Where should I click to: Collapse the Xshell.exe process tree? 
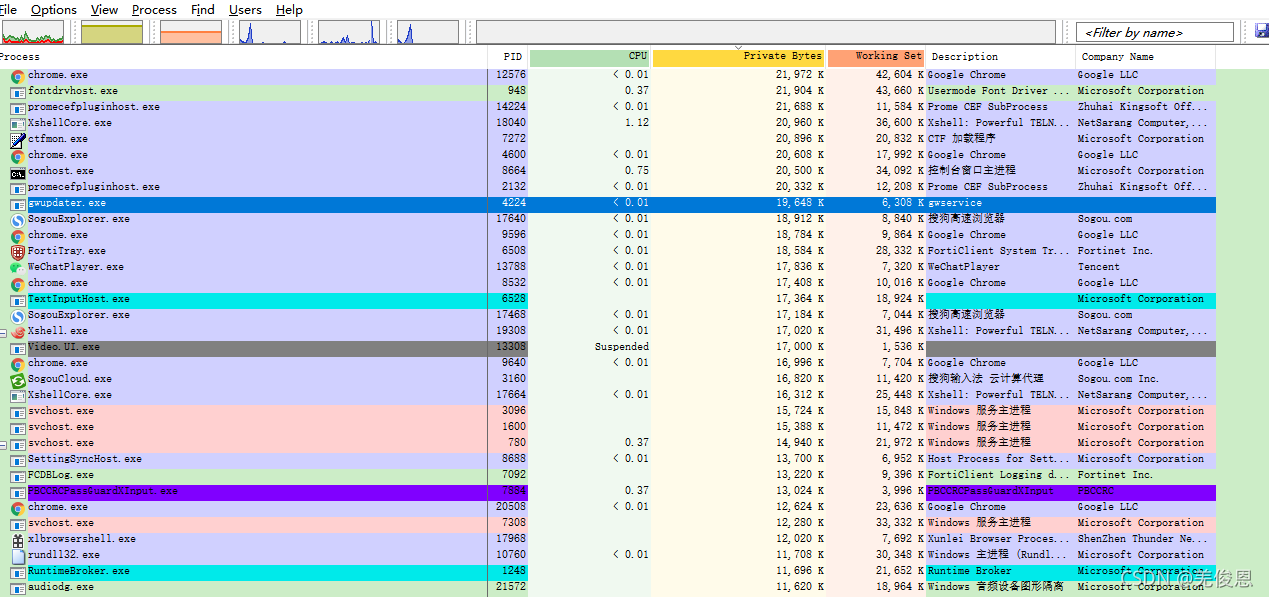(3, 331)
